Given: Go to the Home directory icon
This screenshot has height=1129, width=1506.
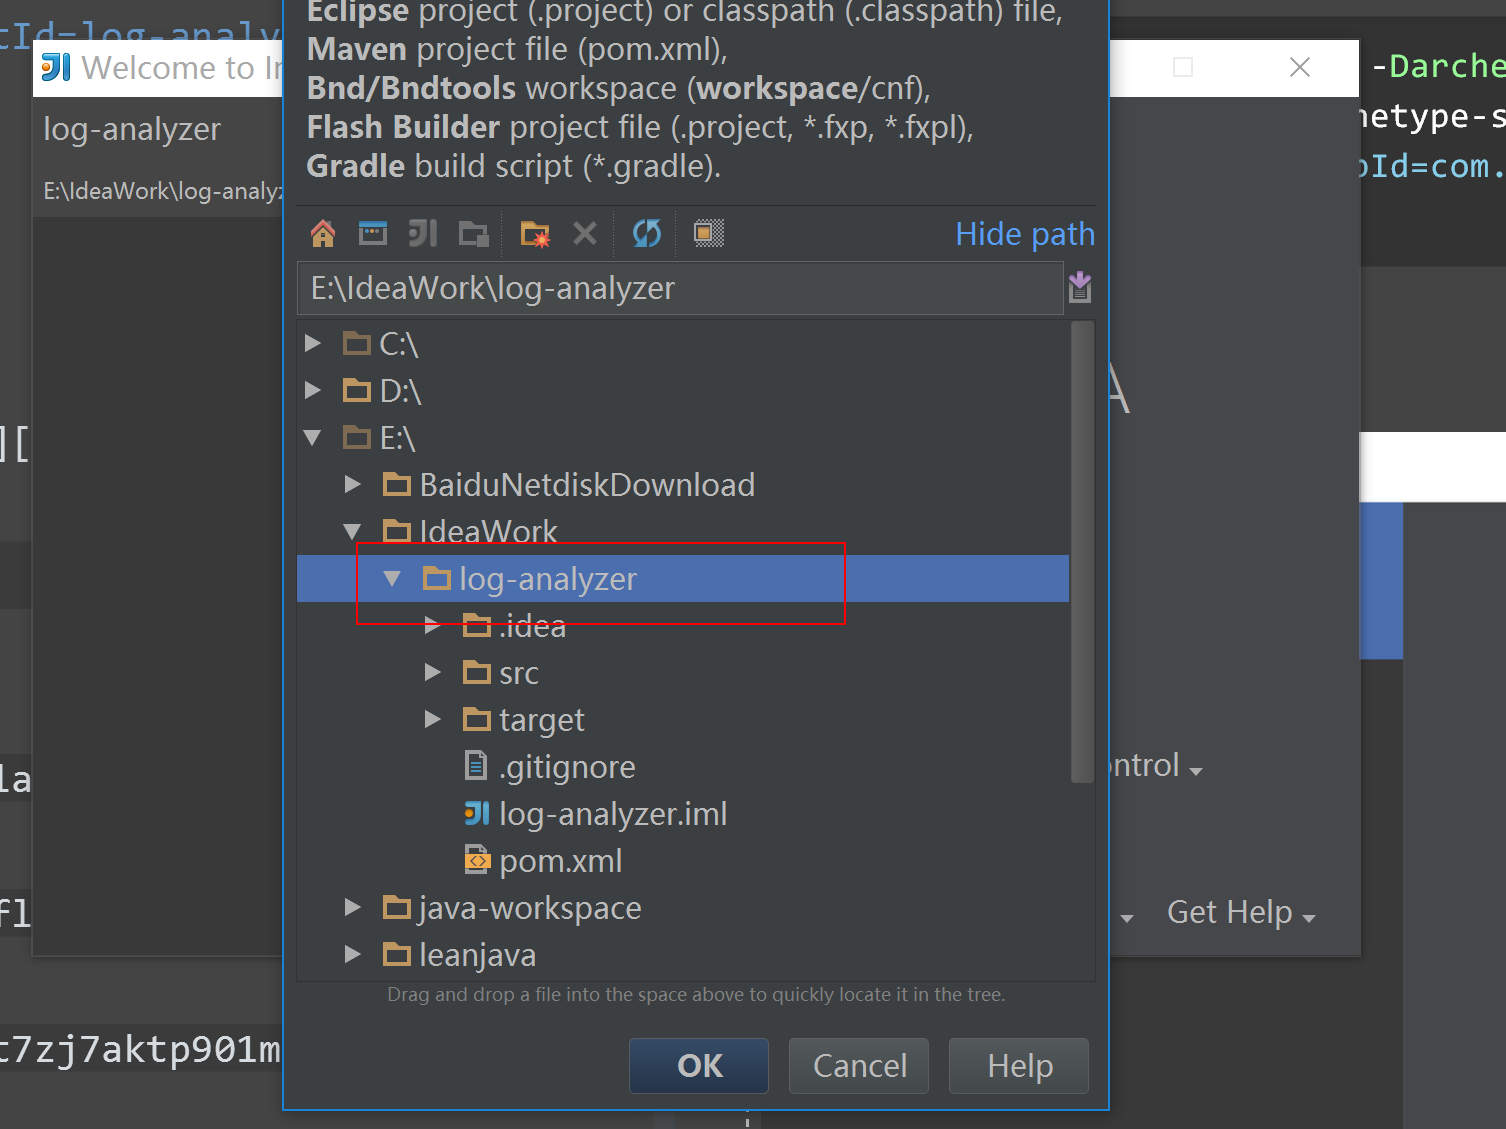Looking at the screenshot, I should pos(322,234).
